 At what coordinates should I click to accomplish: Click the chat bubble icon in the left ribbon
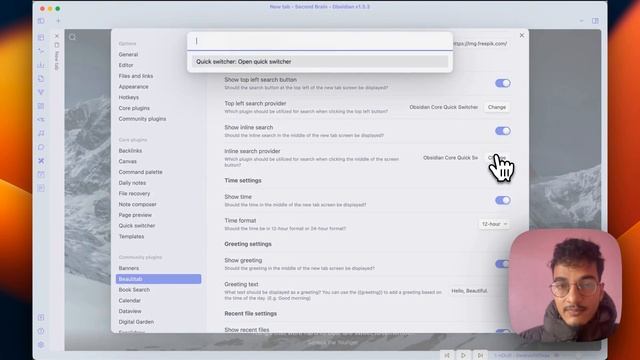[x=41, y=147]
